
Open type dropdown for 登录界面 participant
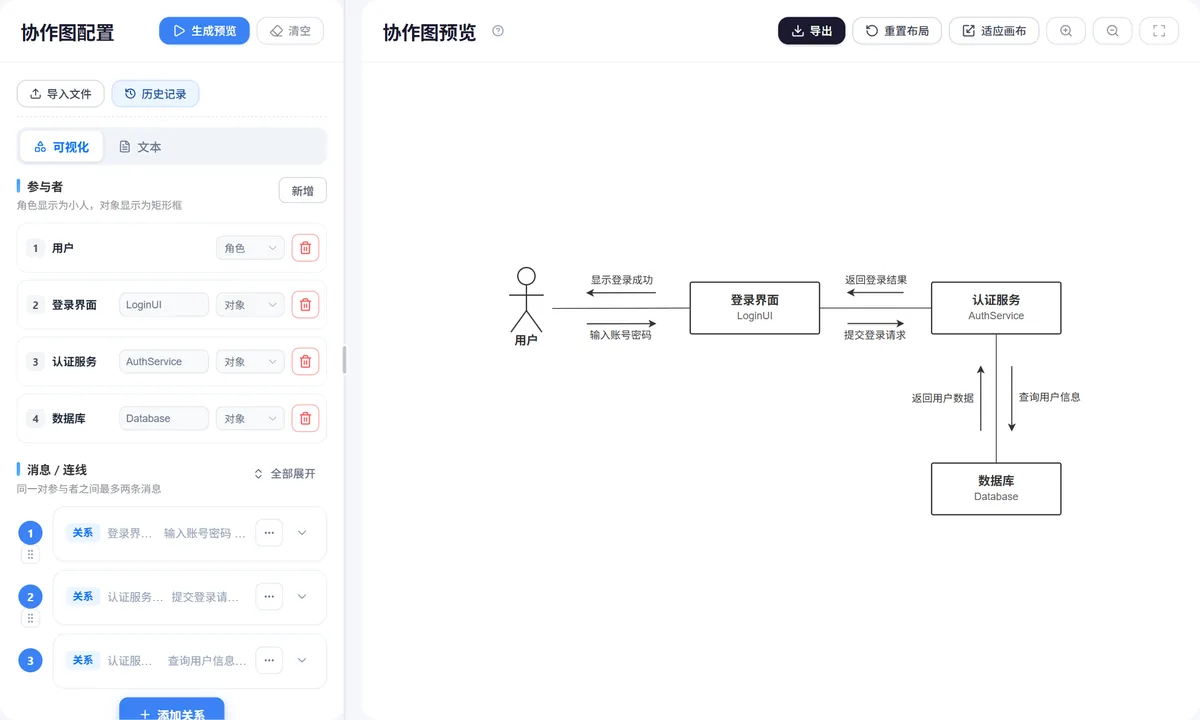click(250, 305)
